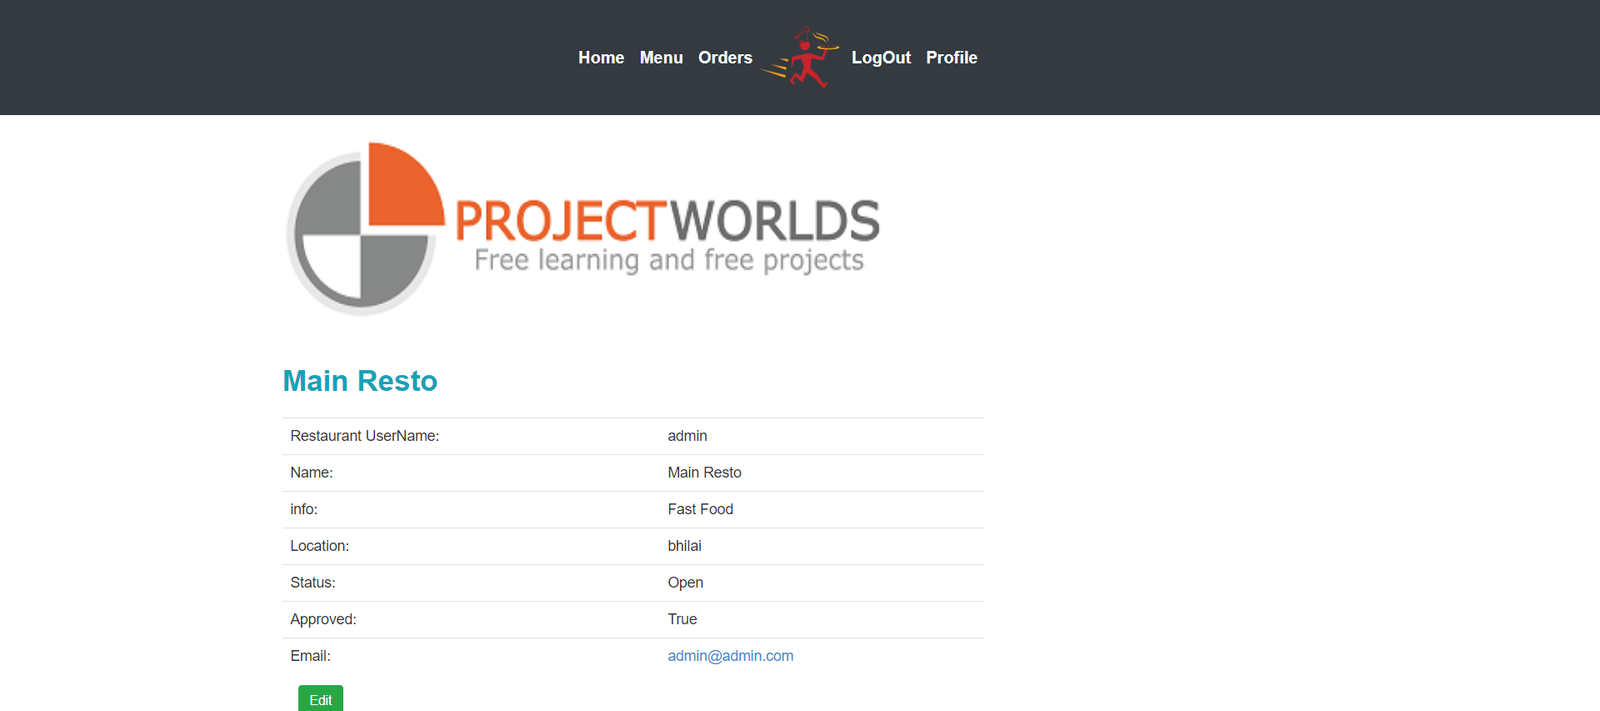Click the teal Main Resto heading
This screenshot has height=711, width=1600.
pos(360,381)
